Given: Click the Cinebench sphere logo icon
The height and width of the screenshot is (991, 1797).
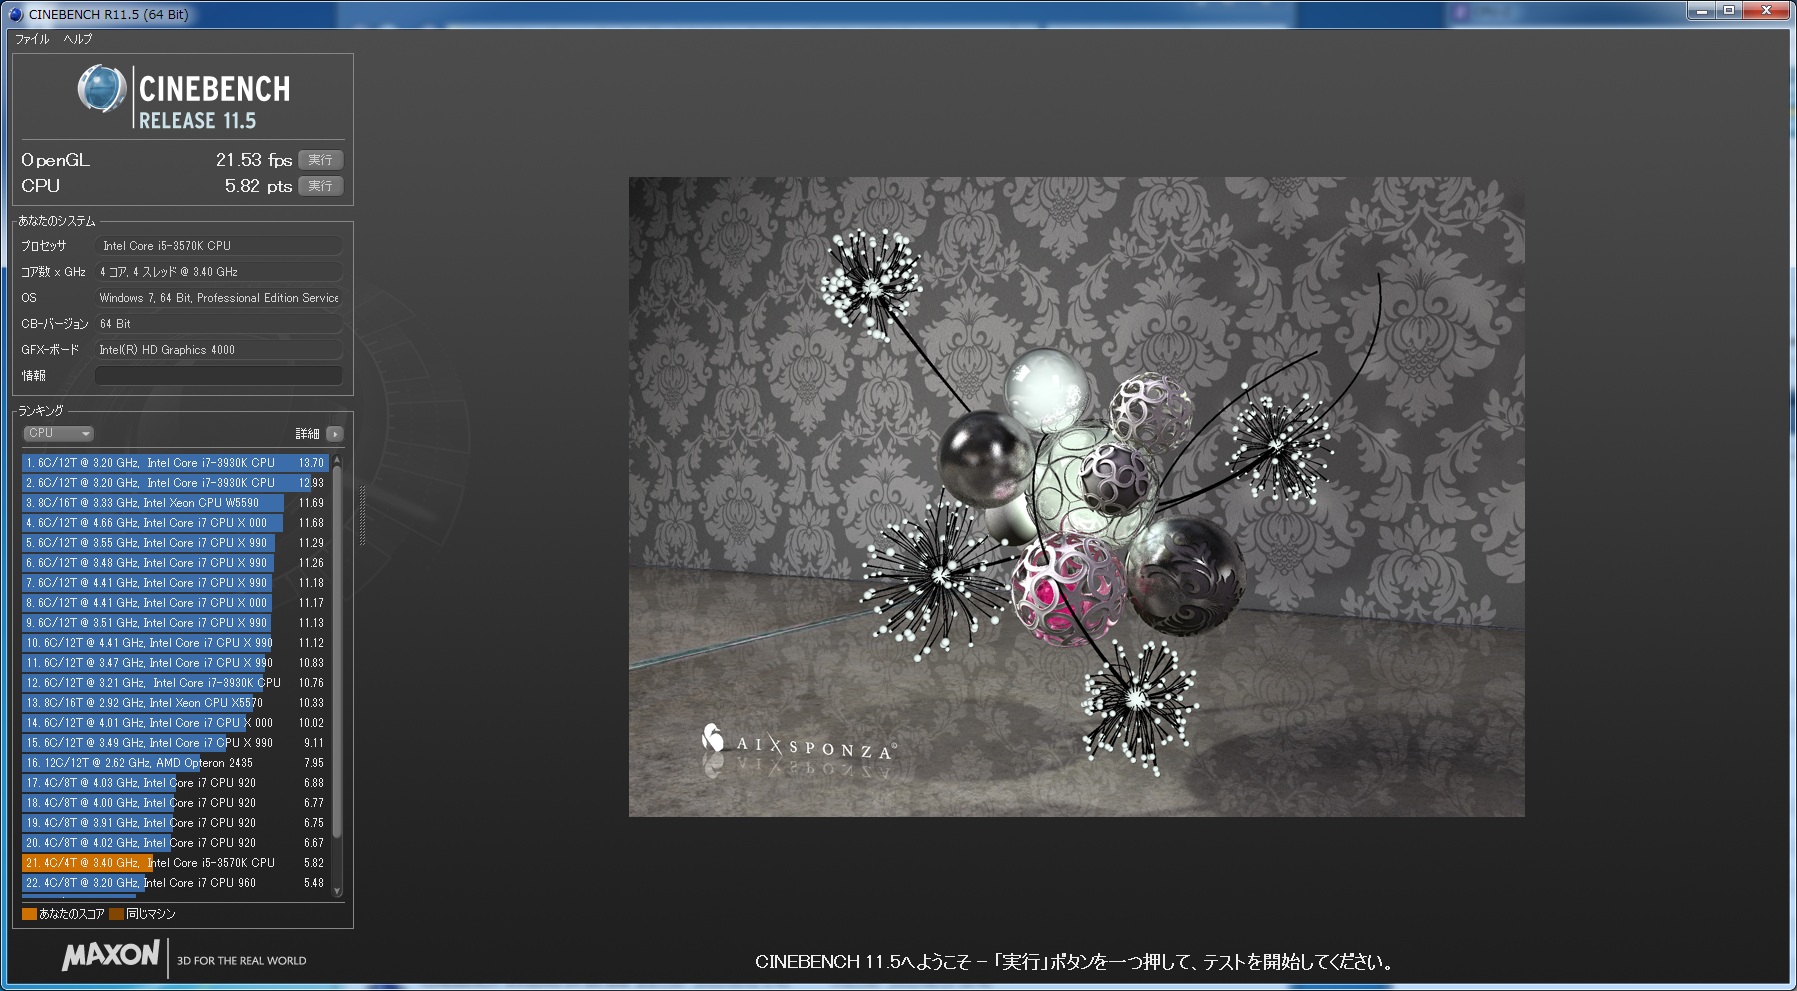Looking at the screenshot, I should click(102, 89).
